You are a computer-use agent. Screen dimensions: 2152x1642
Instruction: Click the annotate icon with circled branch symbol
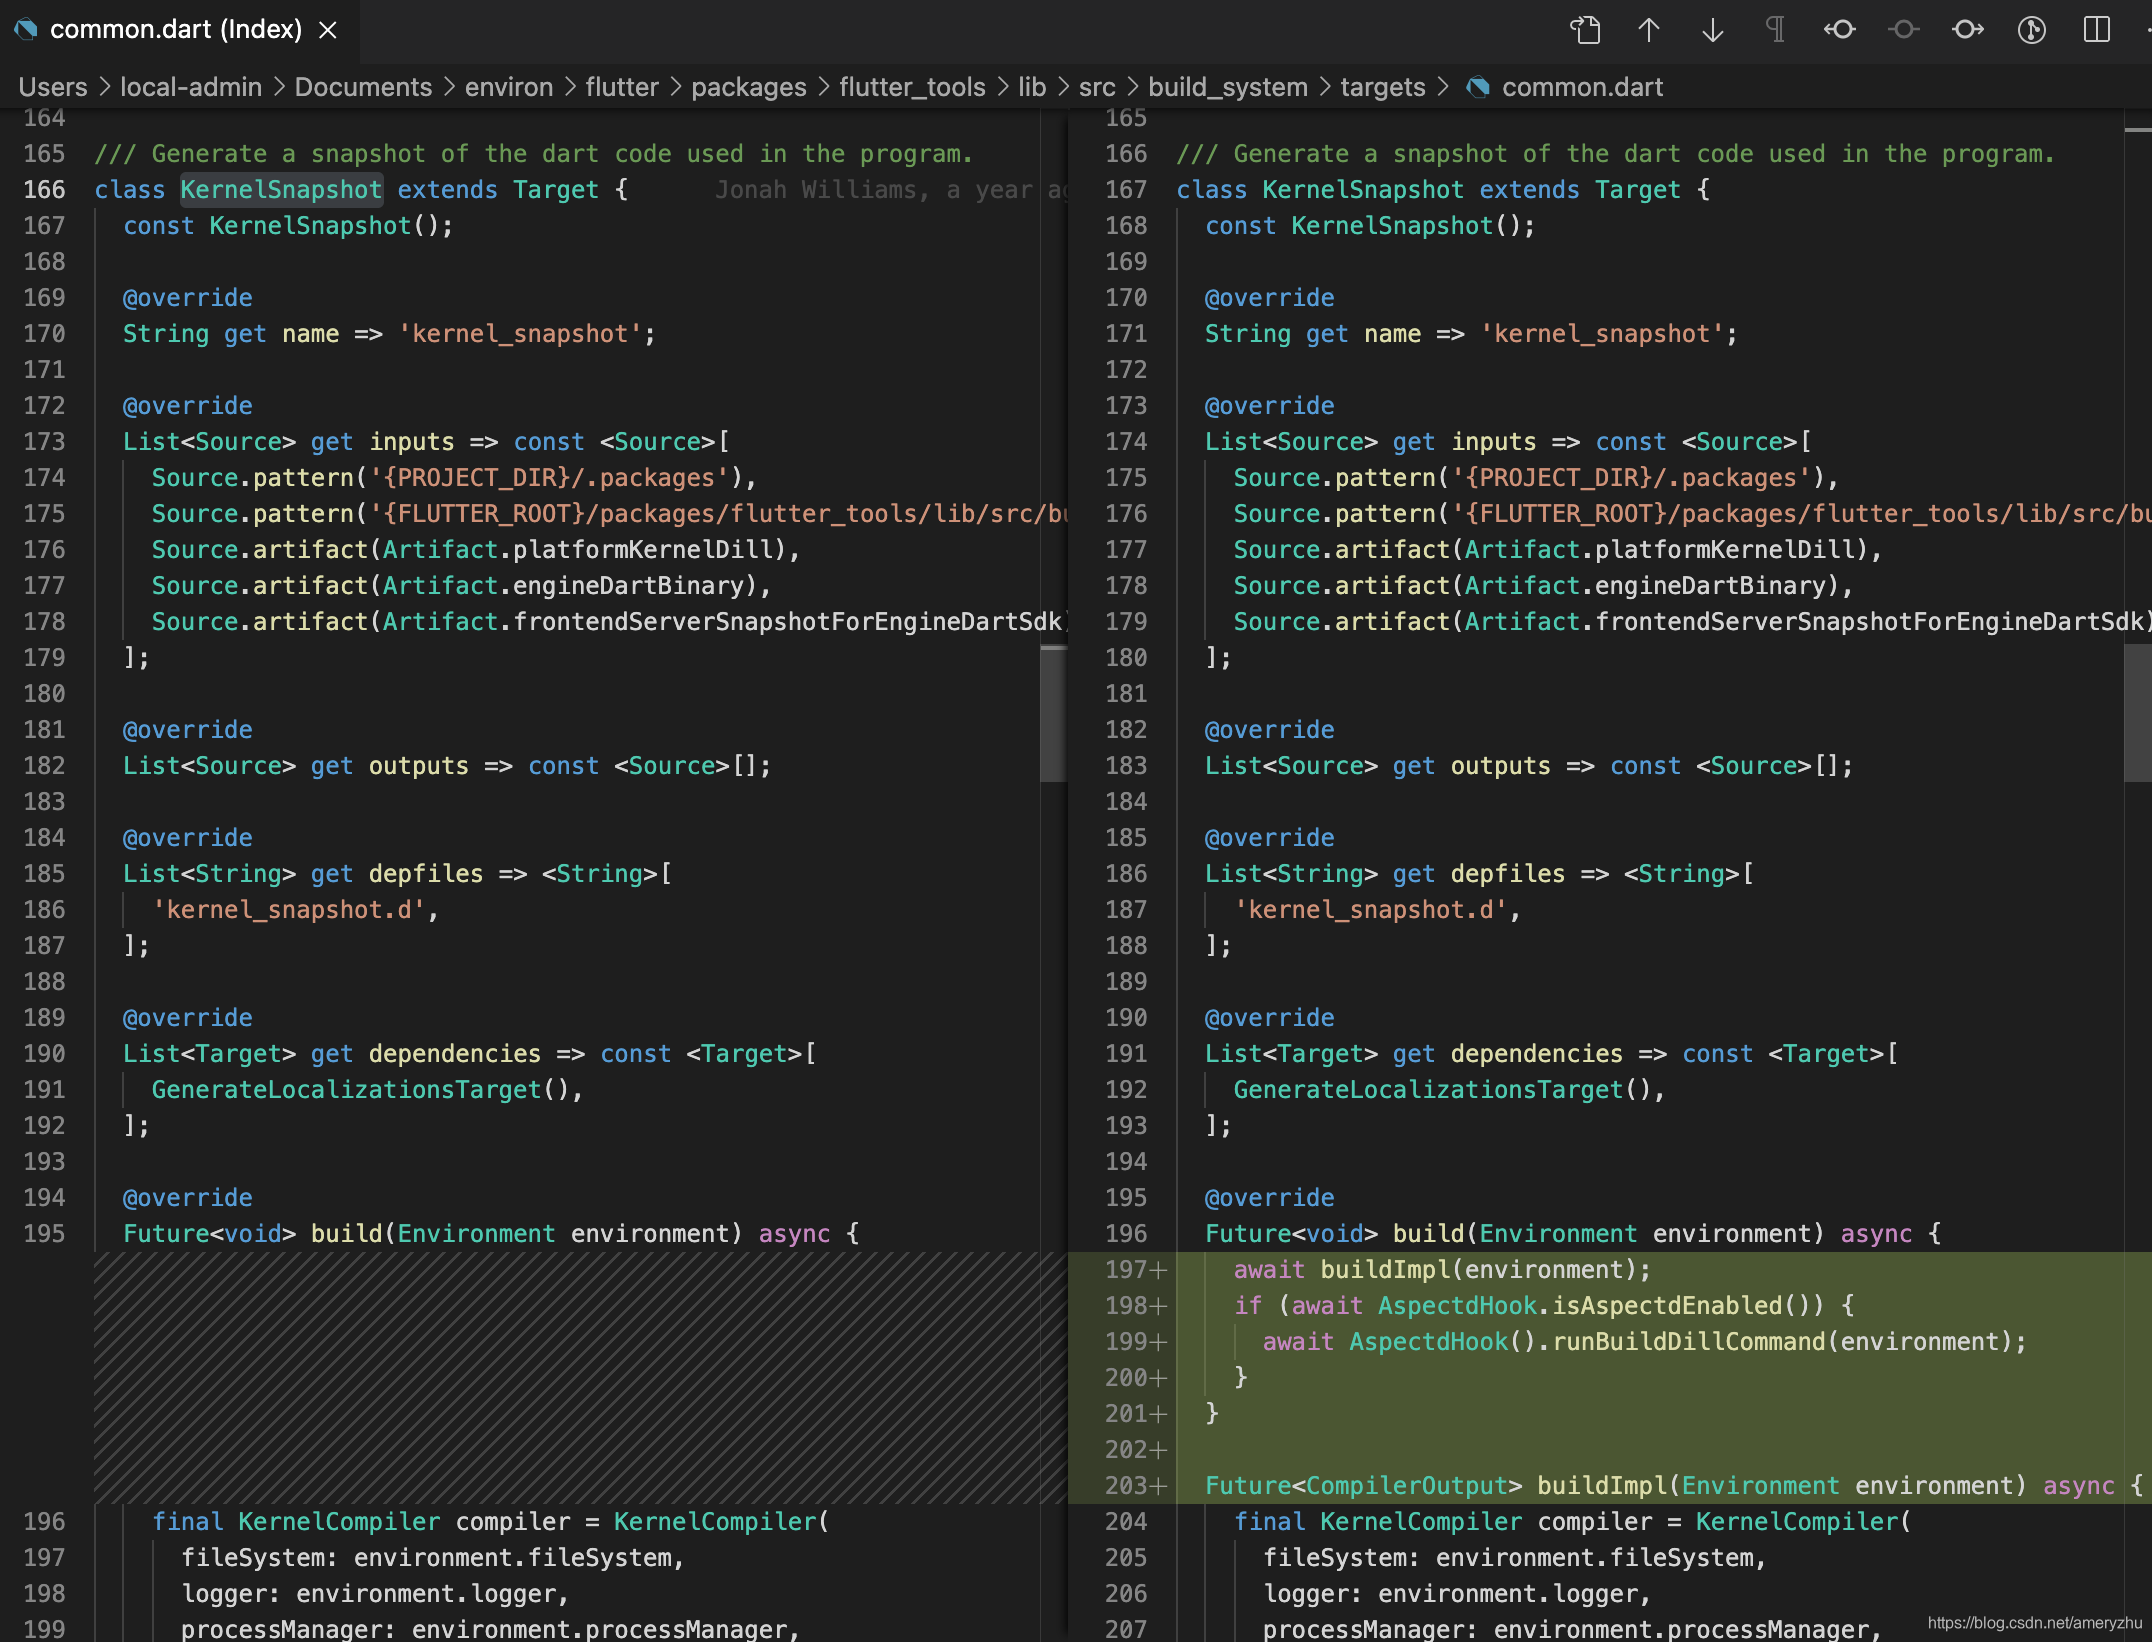pyautogui.click(x=2031, y=30)
